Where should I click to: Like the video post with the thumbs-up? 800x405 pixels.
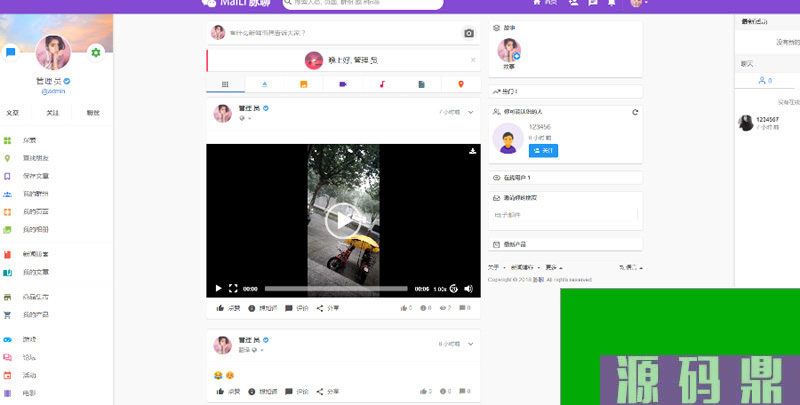coord(228,308)
